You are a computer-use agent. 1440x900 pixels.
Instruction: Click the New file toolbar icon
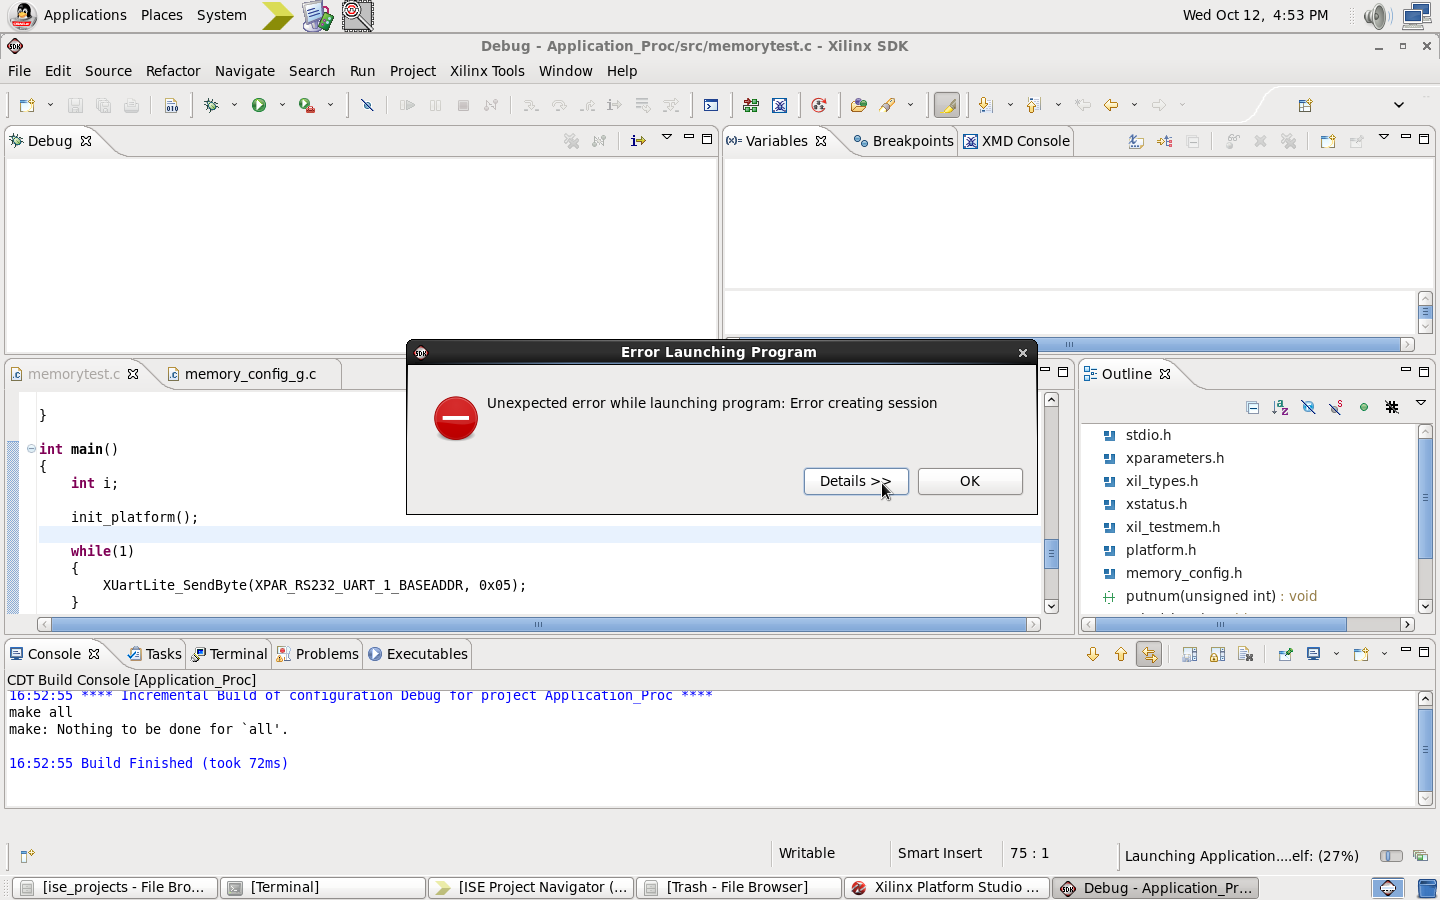(26, 105)
